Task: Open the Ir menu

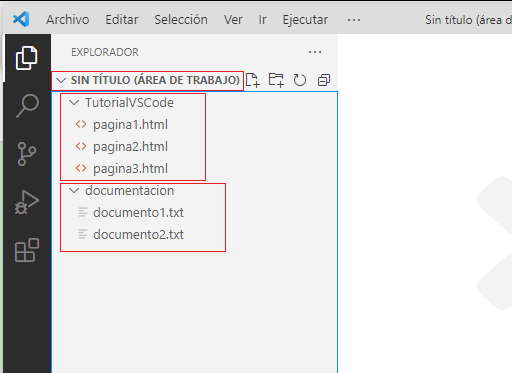Action: (x=262, y=20)
